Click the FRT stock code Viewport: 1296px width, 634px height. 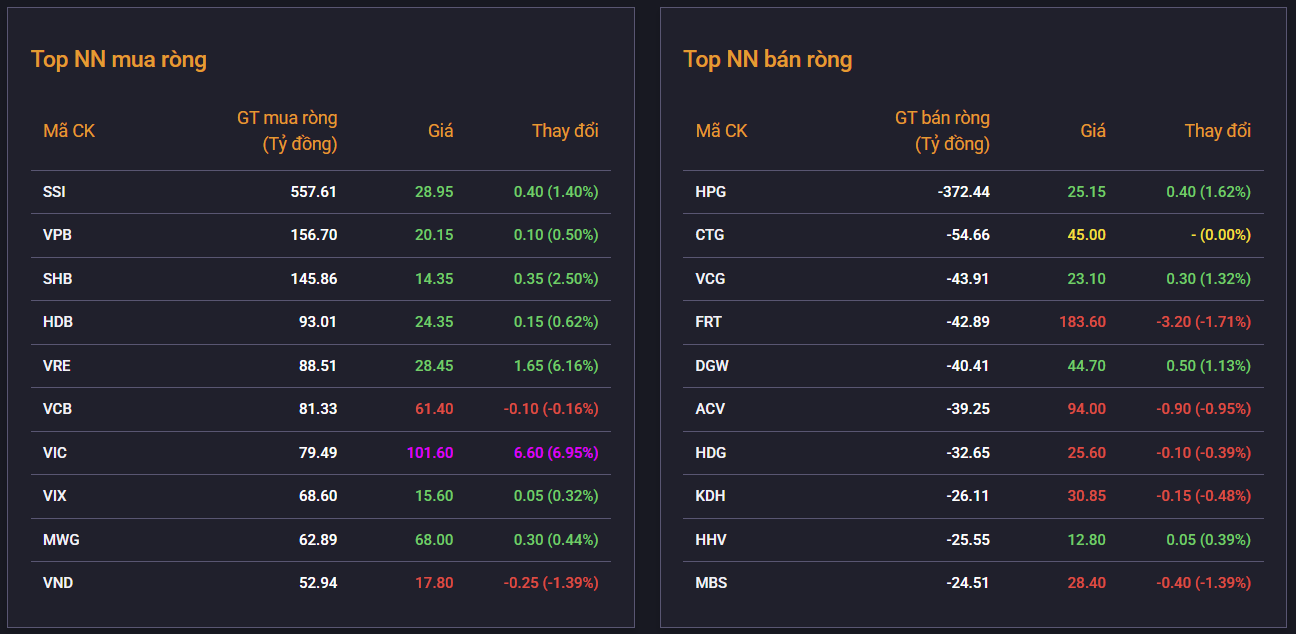coord(708,322)
